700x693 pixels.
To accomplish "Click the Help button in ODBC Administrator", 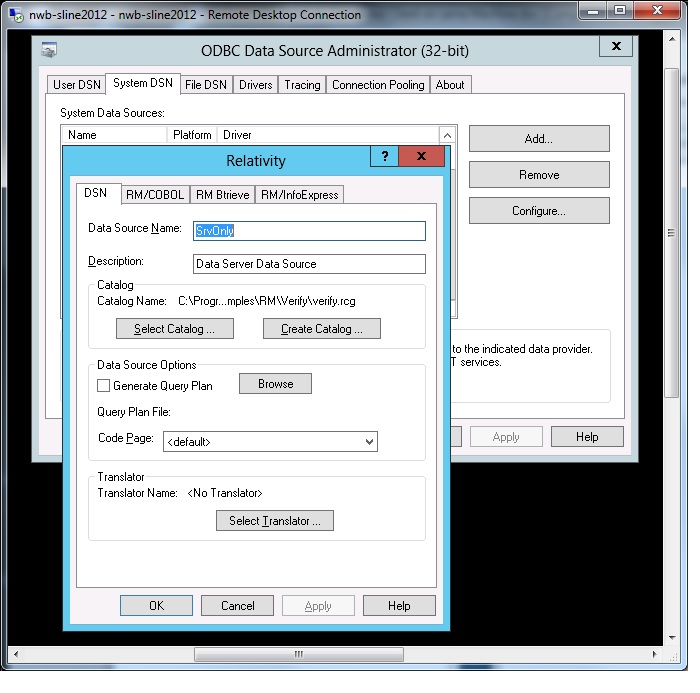I will 587,436.
